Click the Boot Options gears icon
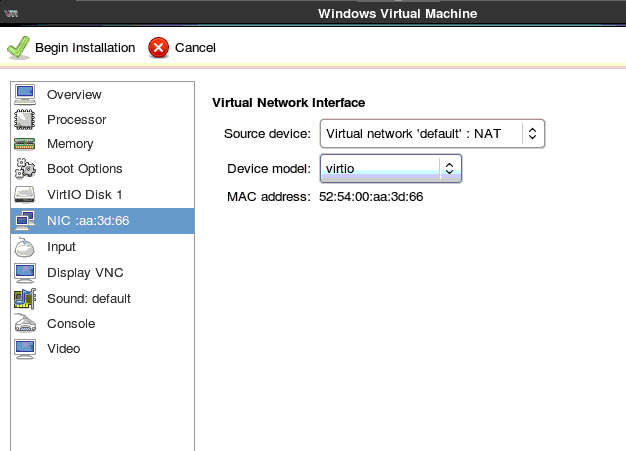Screen dimensions: 626x451 pyautogui.click(x=26, y=169)
